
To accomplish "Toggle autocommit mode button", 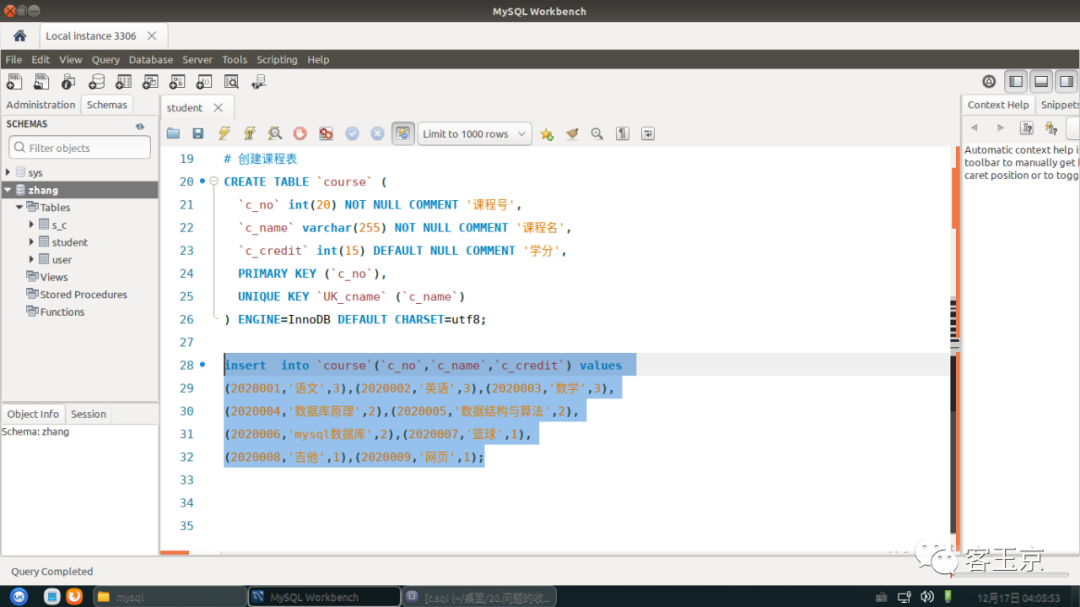I will 403,134.
